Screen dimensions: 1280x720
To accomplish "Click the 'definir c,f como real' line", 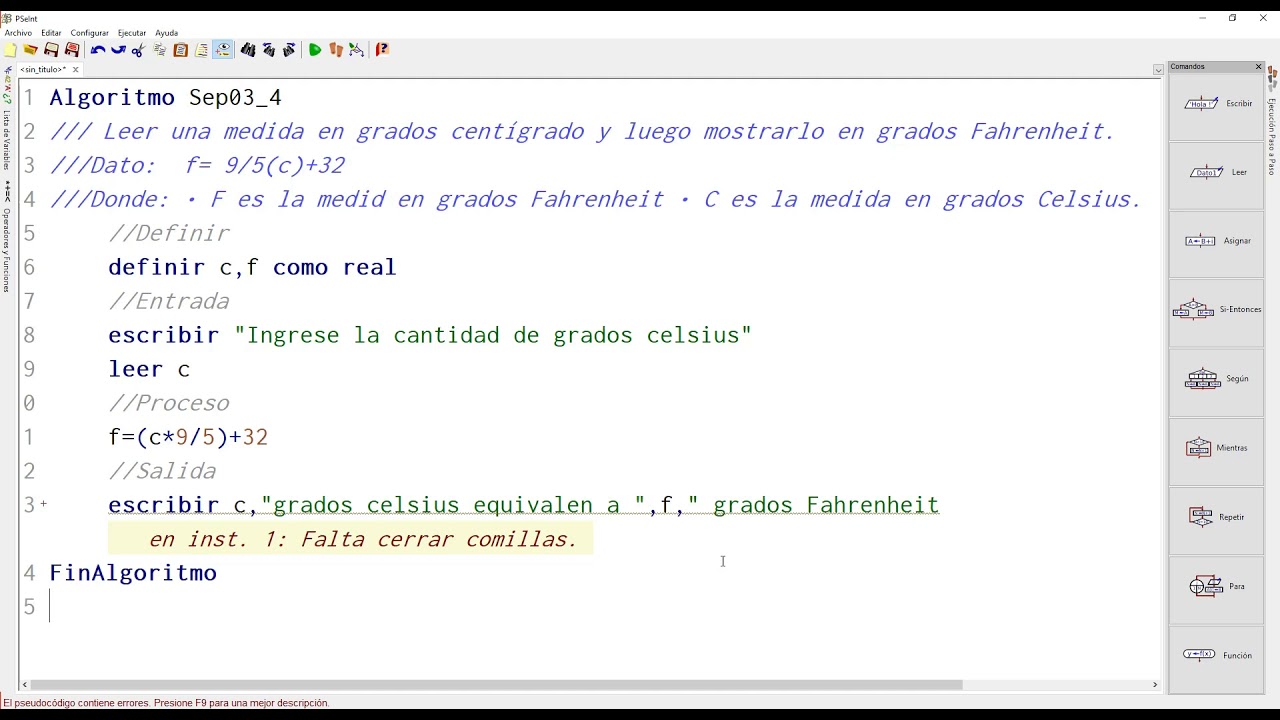I will pos(252,267).
